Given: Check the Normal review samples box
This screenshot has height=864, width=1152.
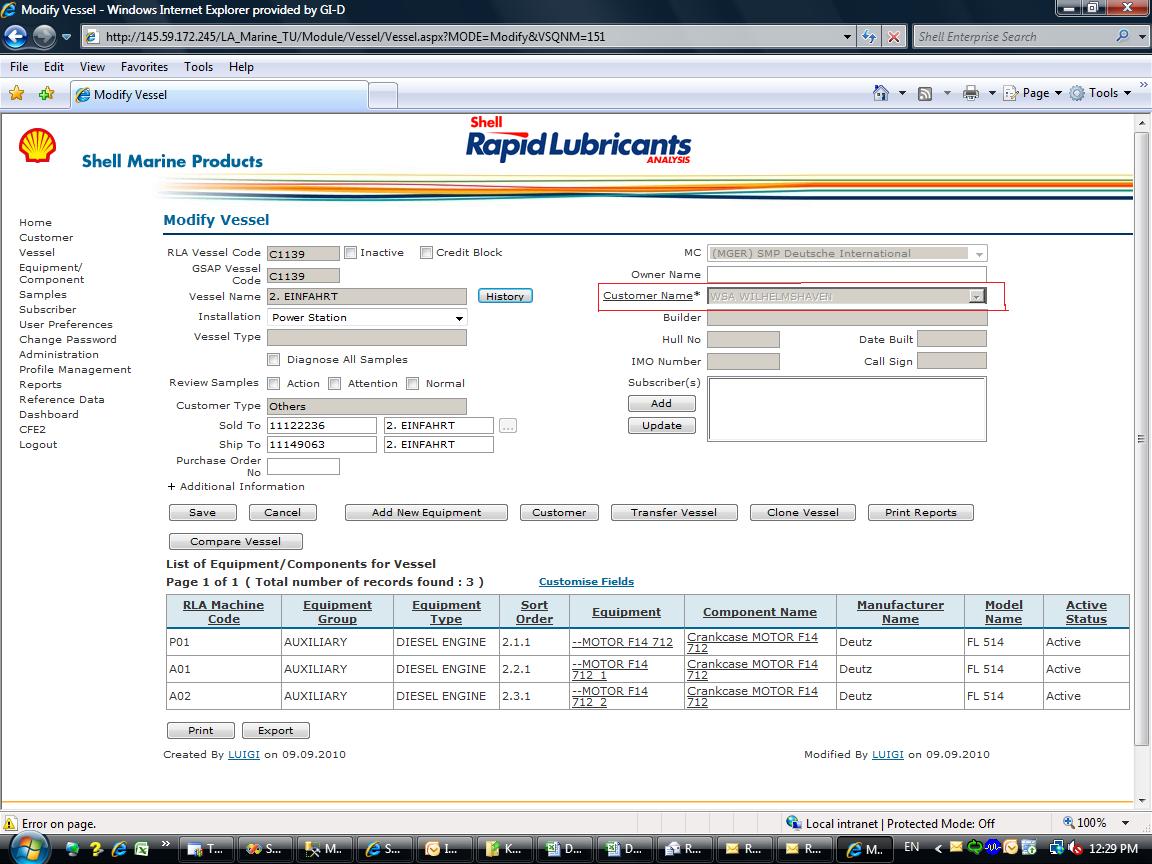Looking at the screenshot, I should [412, 384].
